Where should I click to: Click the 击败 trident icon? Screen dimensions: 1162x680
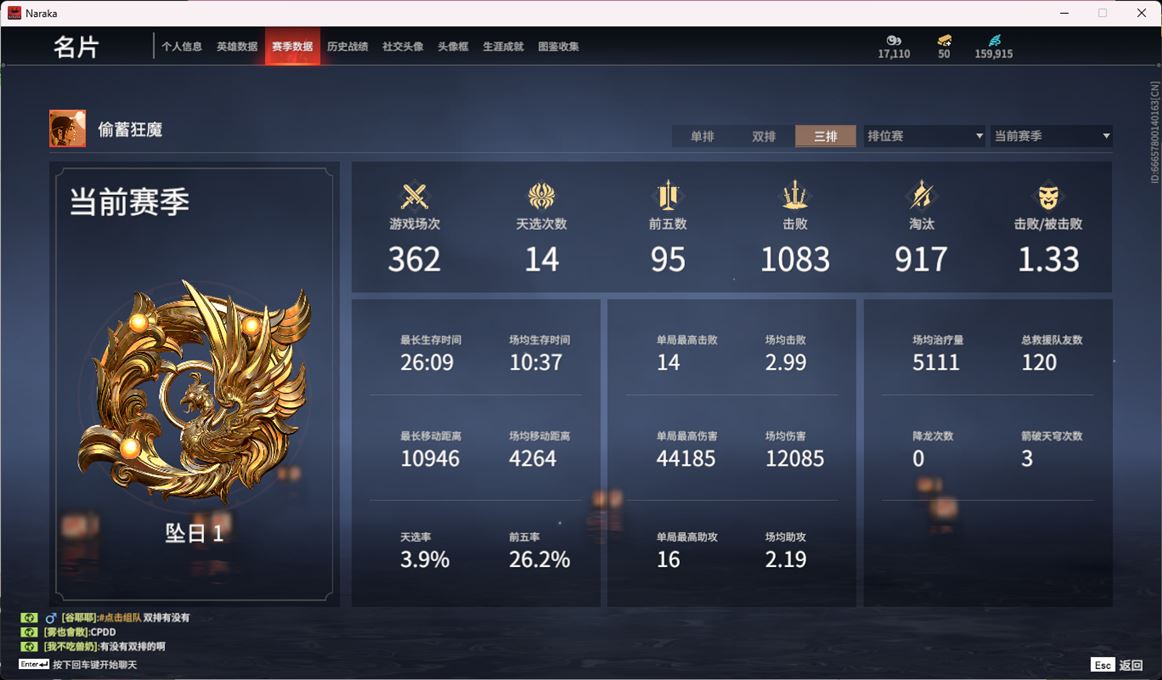tap(794, 196)
